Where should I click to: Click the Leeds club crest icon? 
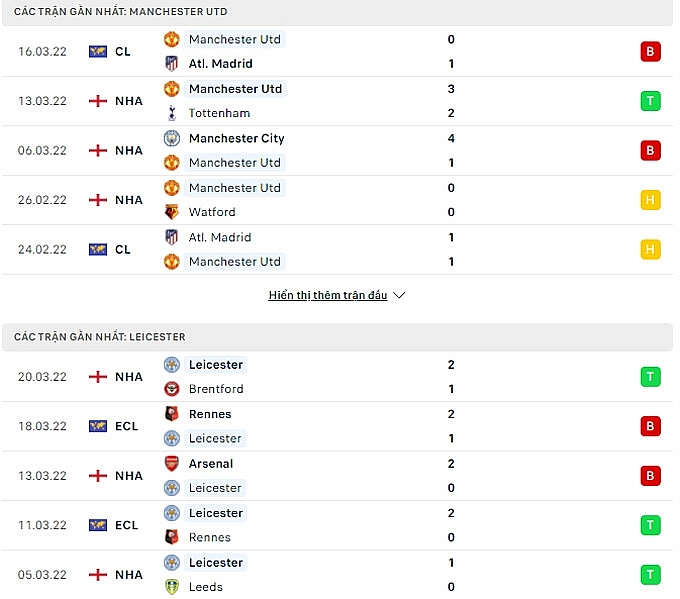tap(171, 587)
